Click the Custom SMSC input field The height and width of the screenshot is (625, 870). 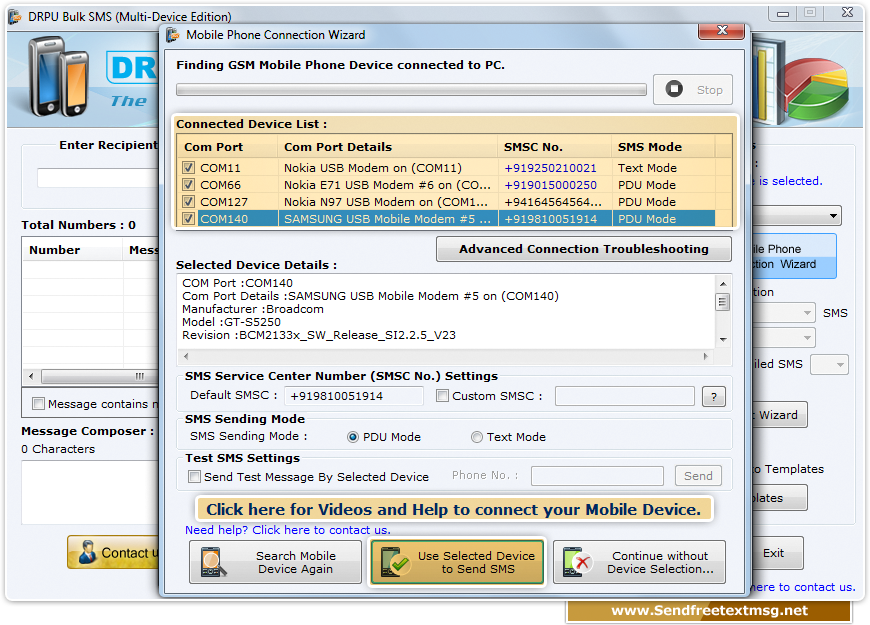click(624, 396)
